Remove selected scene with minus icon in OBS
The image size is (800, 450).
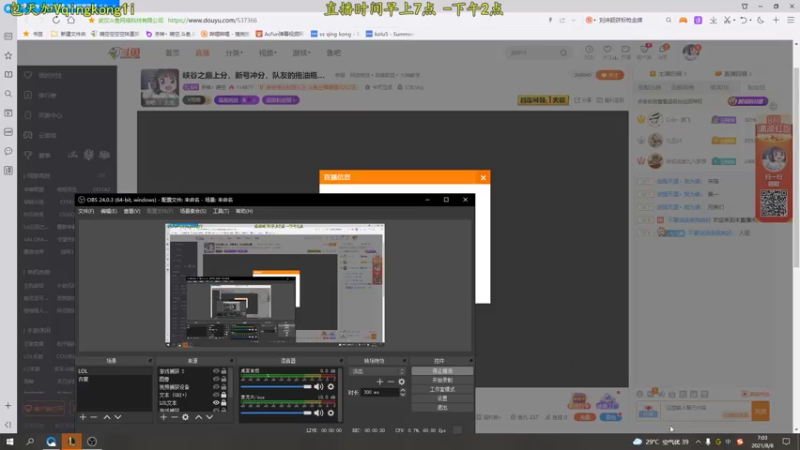point(93,417)
